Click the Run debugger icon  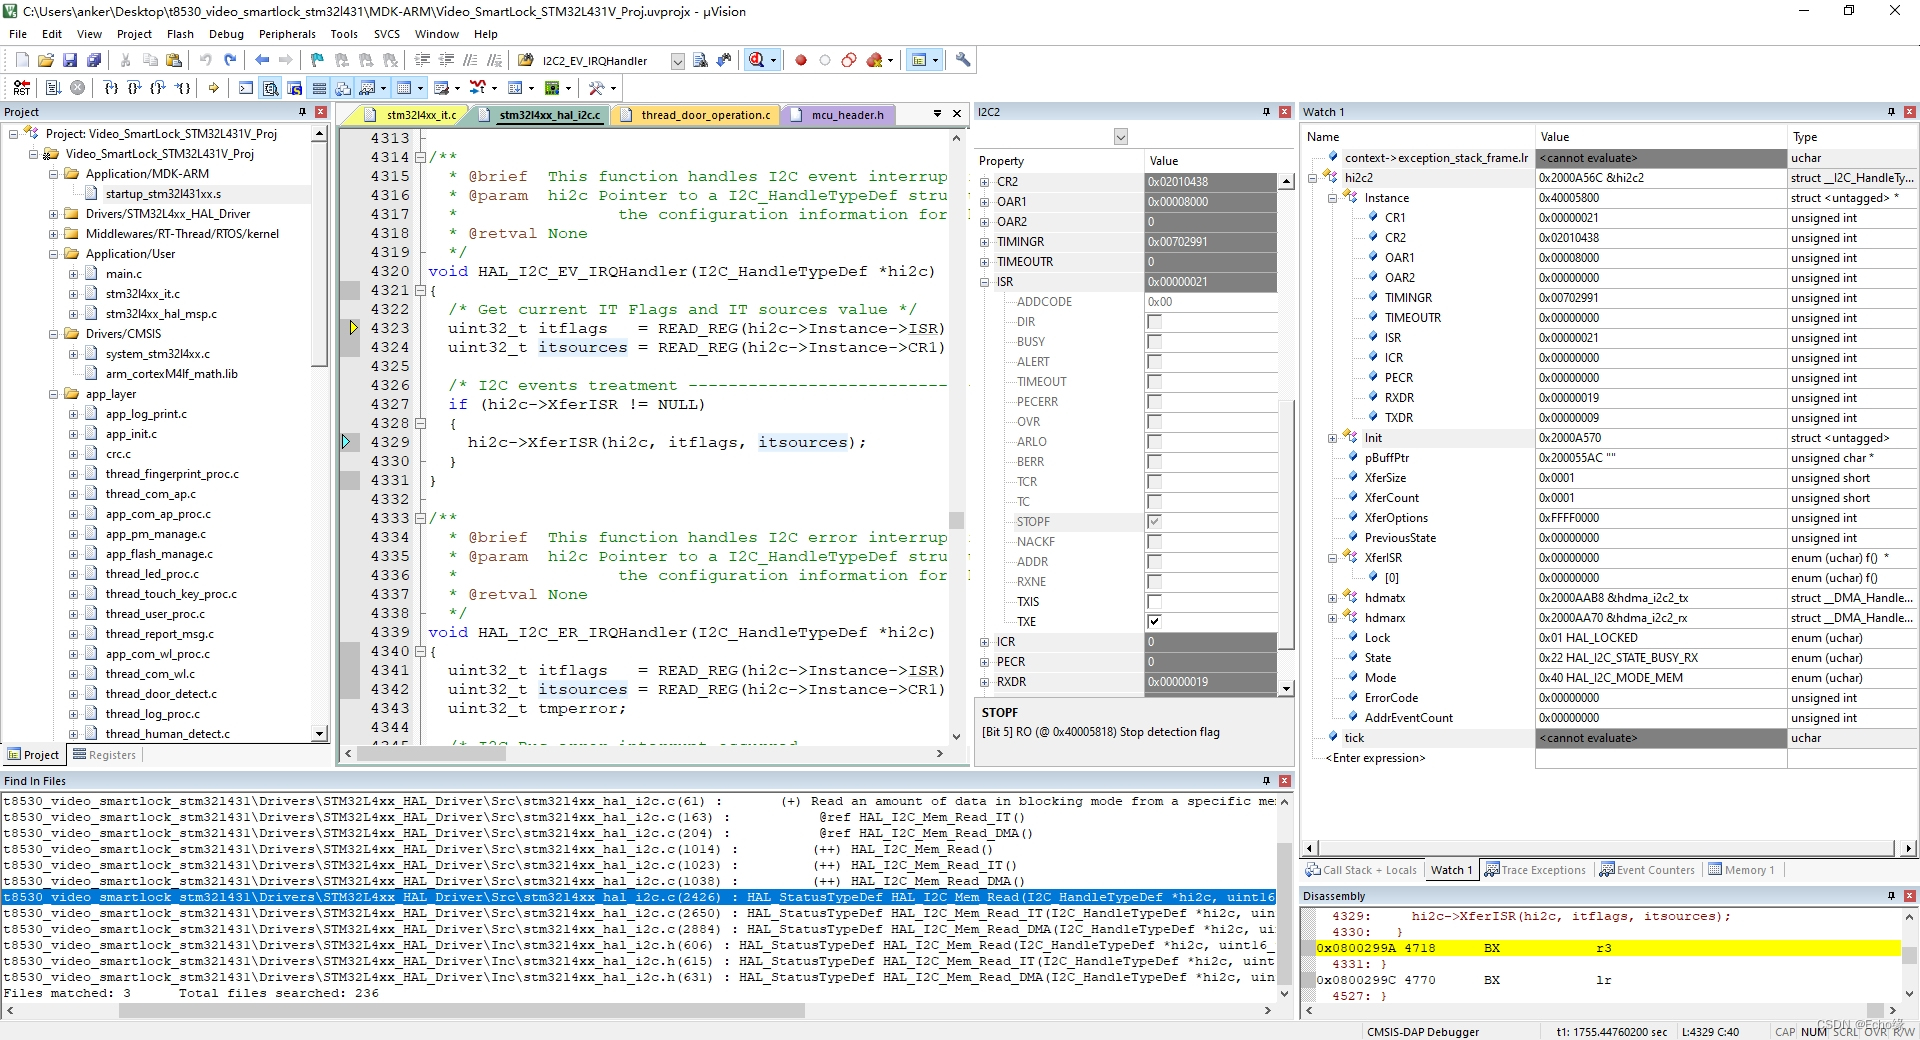[x=54, y=88]
